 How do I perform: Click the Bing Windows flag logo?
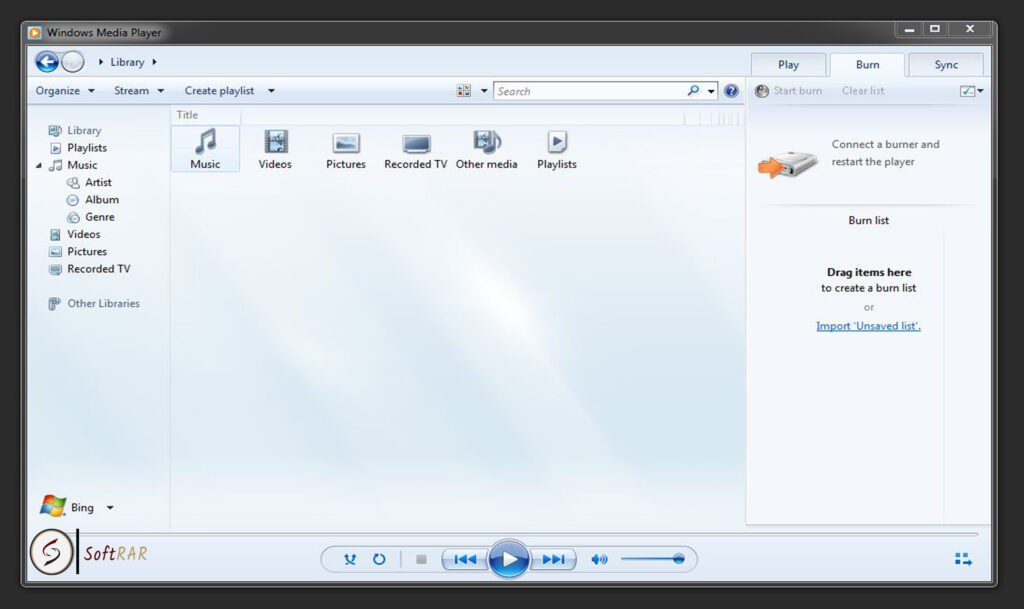(52, 506)
